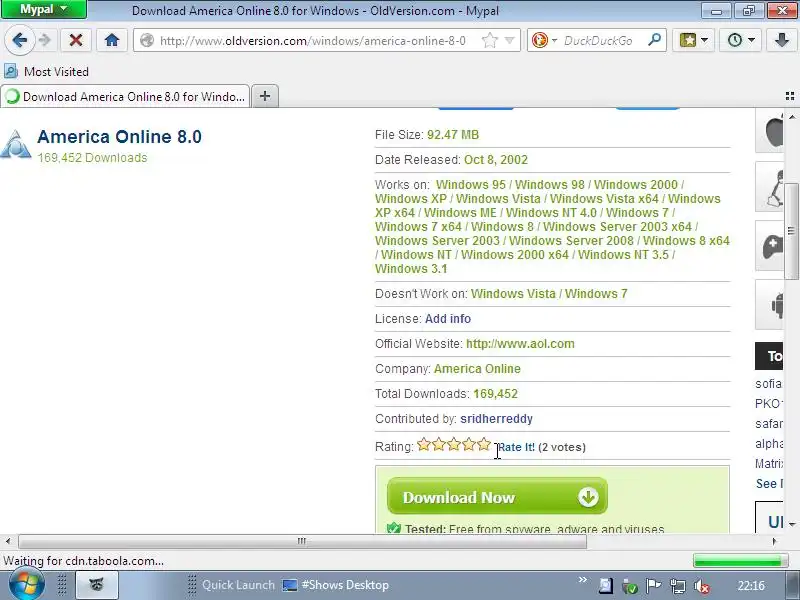Click the globe site identity icon
This screenshot has width=800, height=600.
point(146,40)
